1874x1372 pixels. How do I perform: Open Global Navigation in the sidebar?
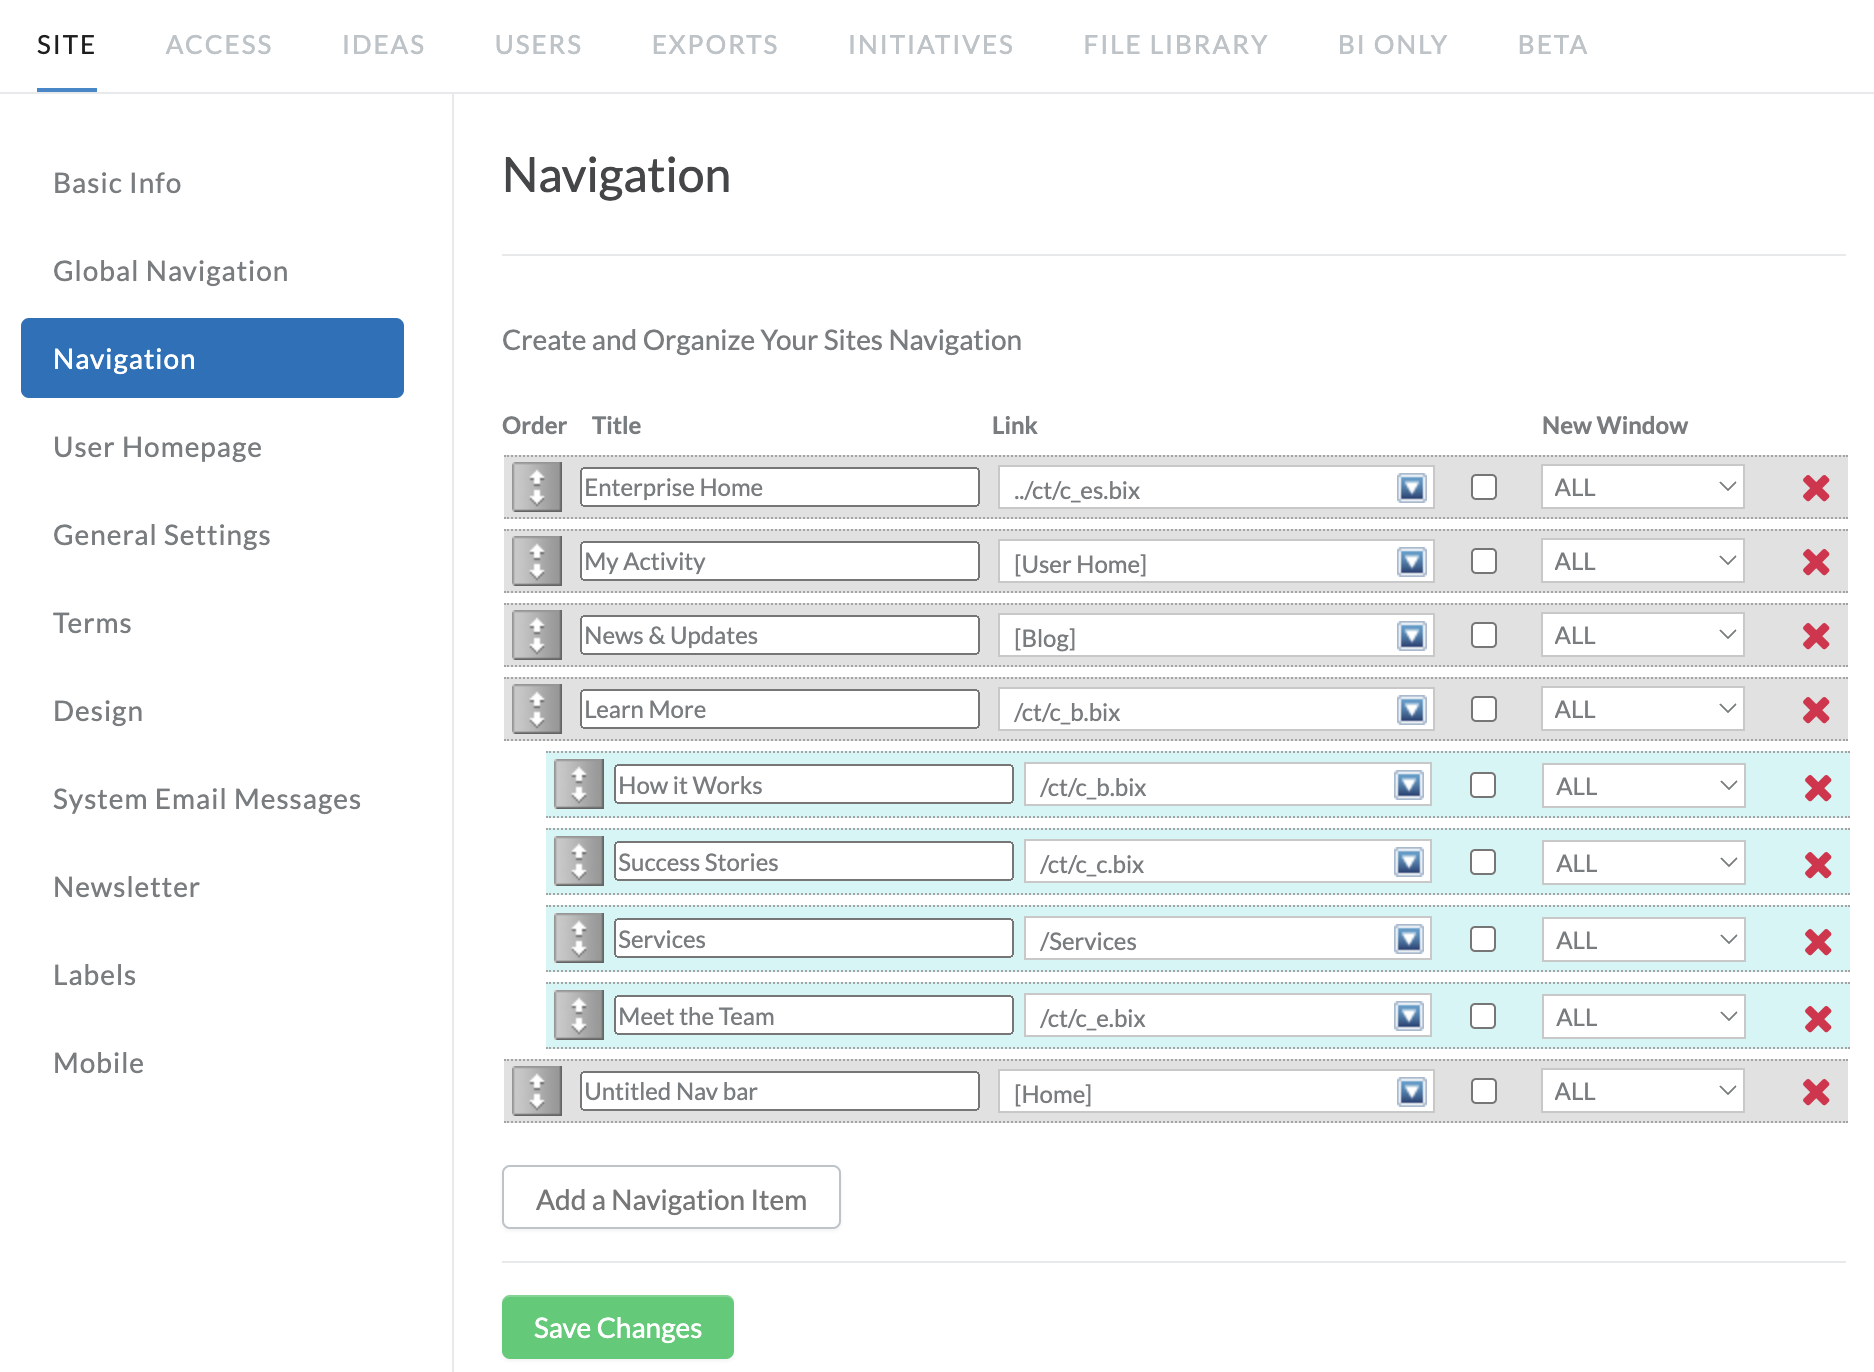[x=170, y=271]
